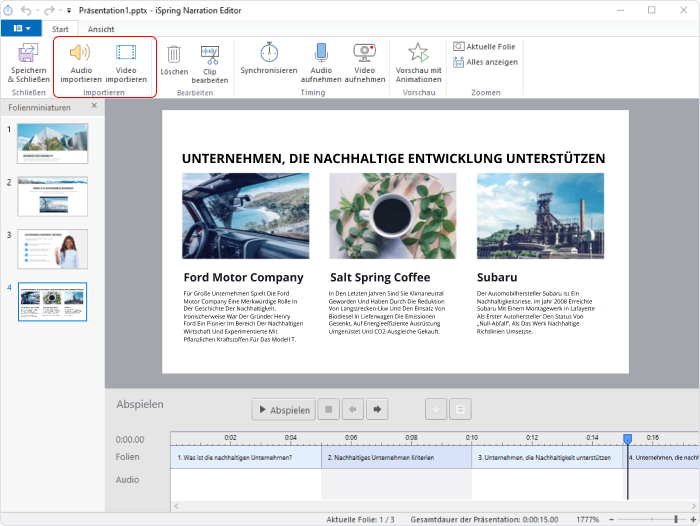Close the Folienminiaturen panel
Image resolution: width=700 pixels, height=526 pixels.
tap(94, 106)
